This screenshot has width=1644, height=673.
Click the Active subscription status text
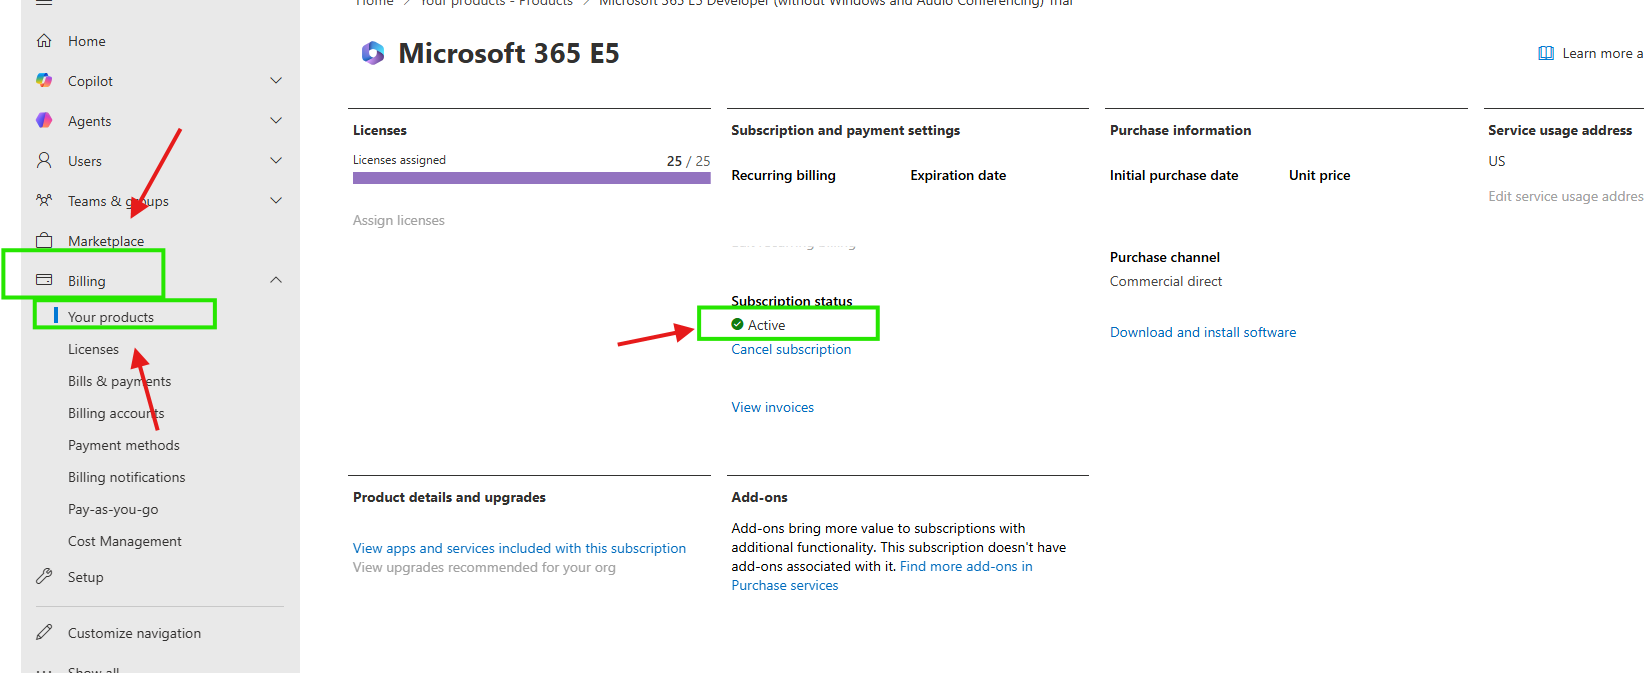(767, 325)
